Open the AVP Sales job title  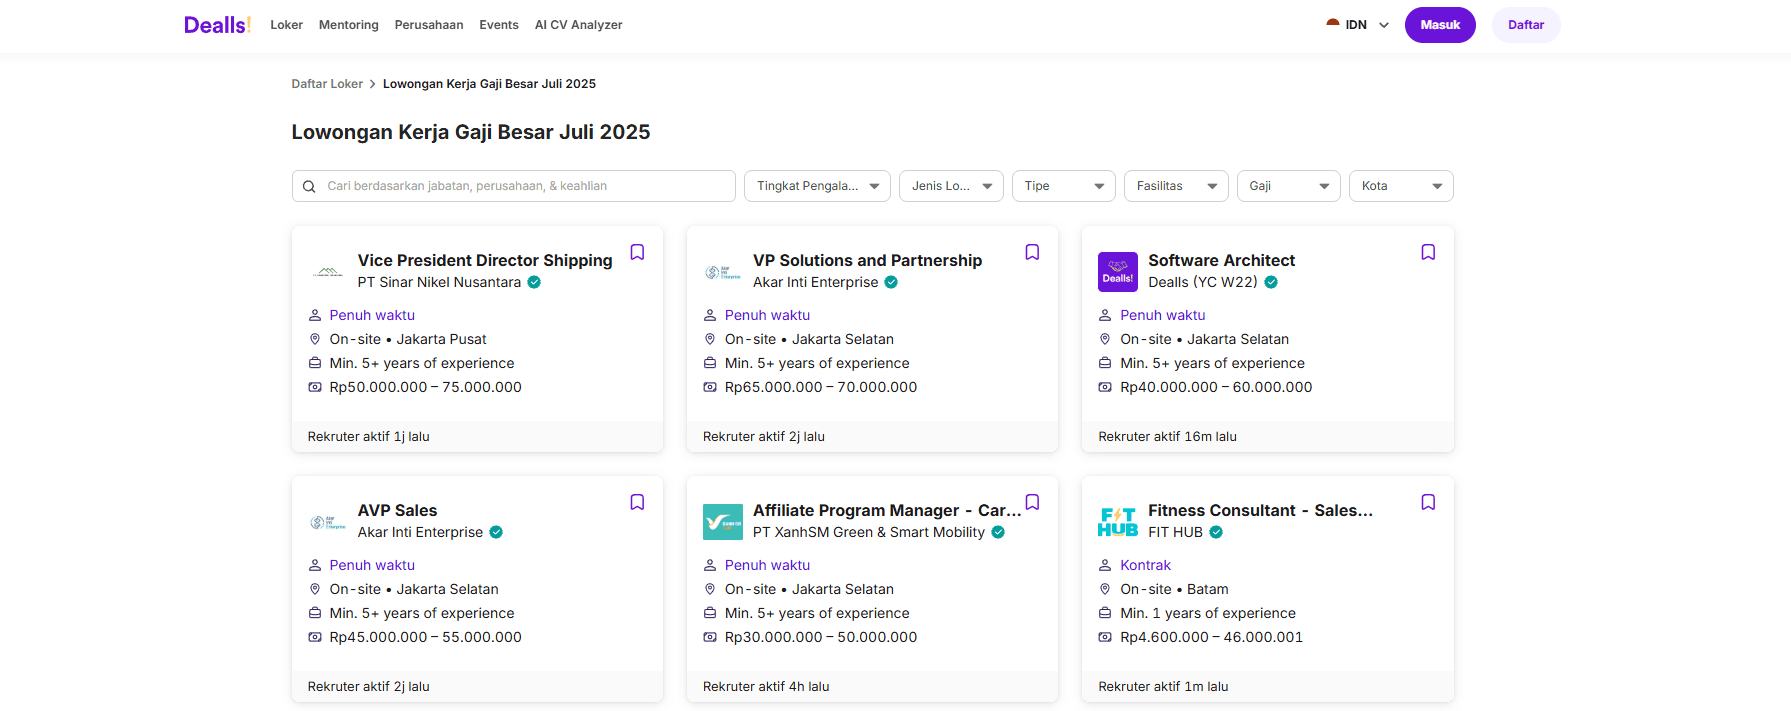click(x=397, y=510)
